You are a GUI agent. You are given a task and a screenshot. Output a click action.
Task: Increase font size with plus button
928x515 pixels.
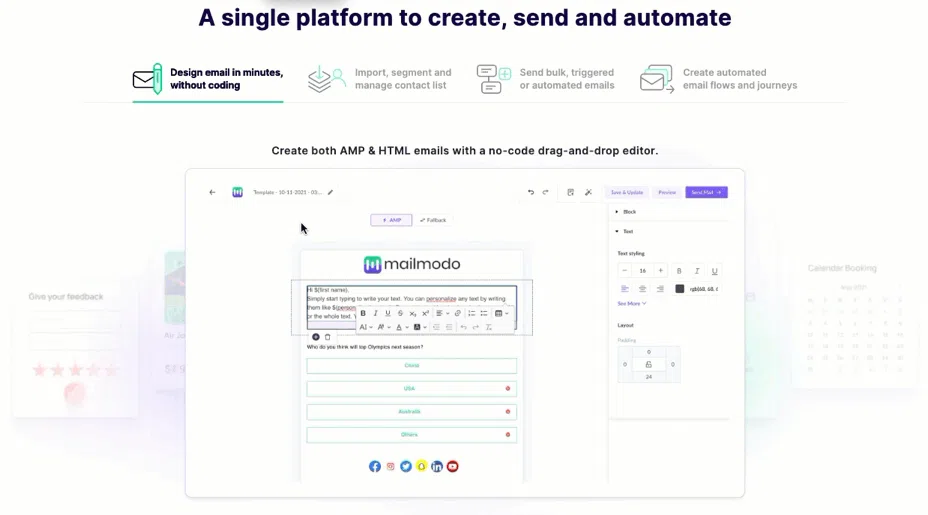(660, 271)
